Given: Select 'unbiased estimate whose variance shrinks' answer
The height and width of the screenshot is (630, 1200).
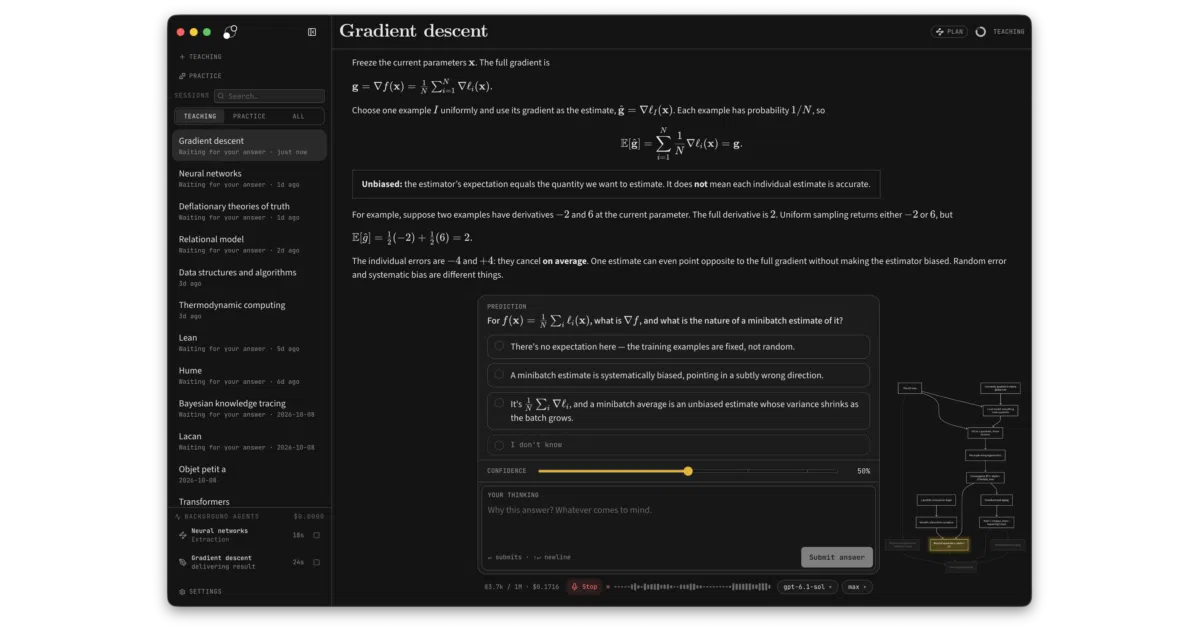Looking at the screenshot, I should coord(678,411).
